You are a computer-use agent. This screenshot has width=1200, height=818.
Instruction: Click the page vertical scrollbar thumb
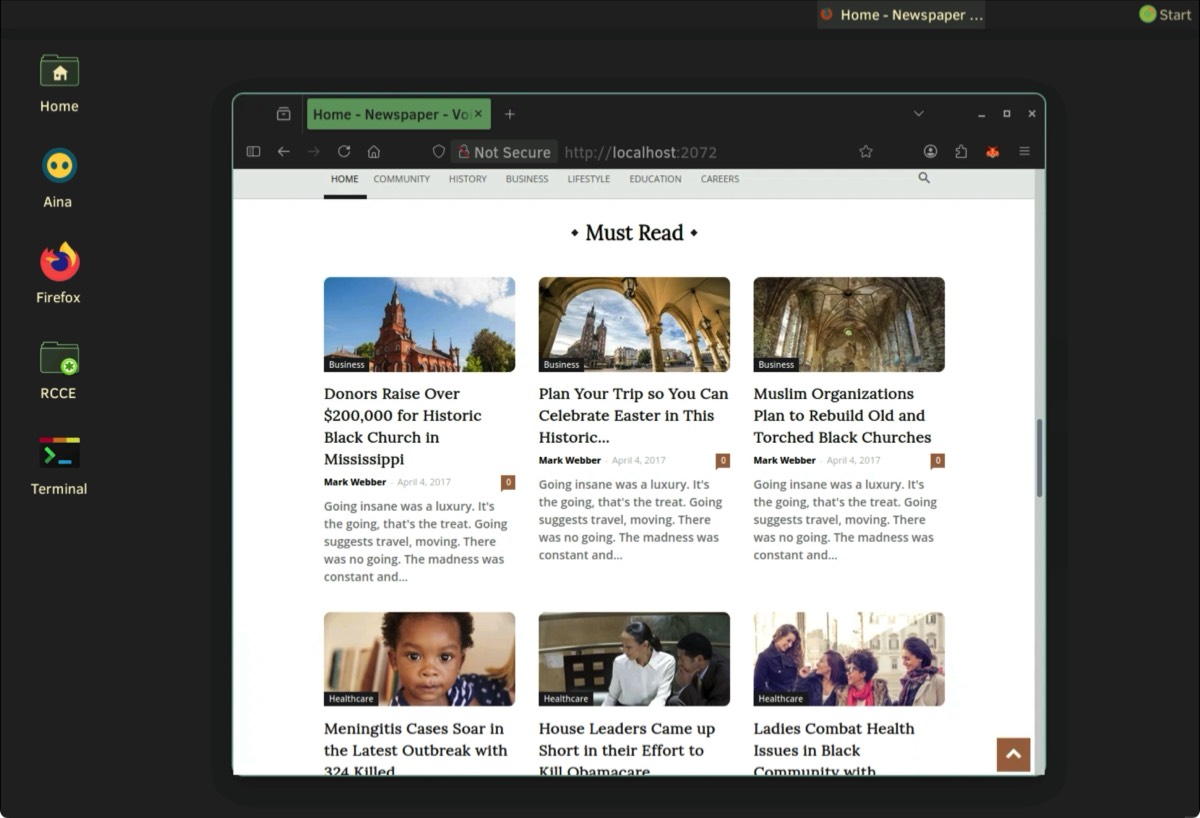(1039, 458)
